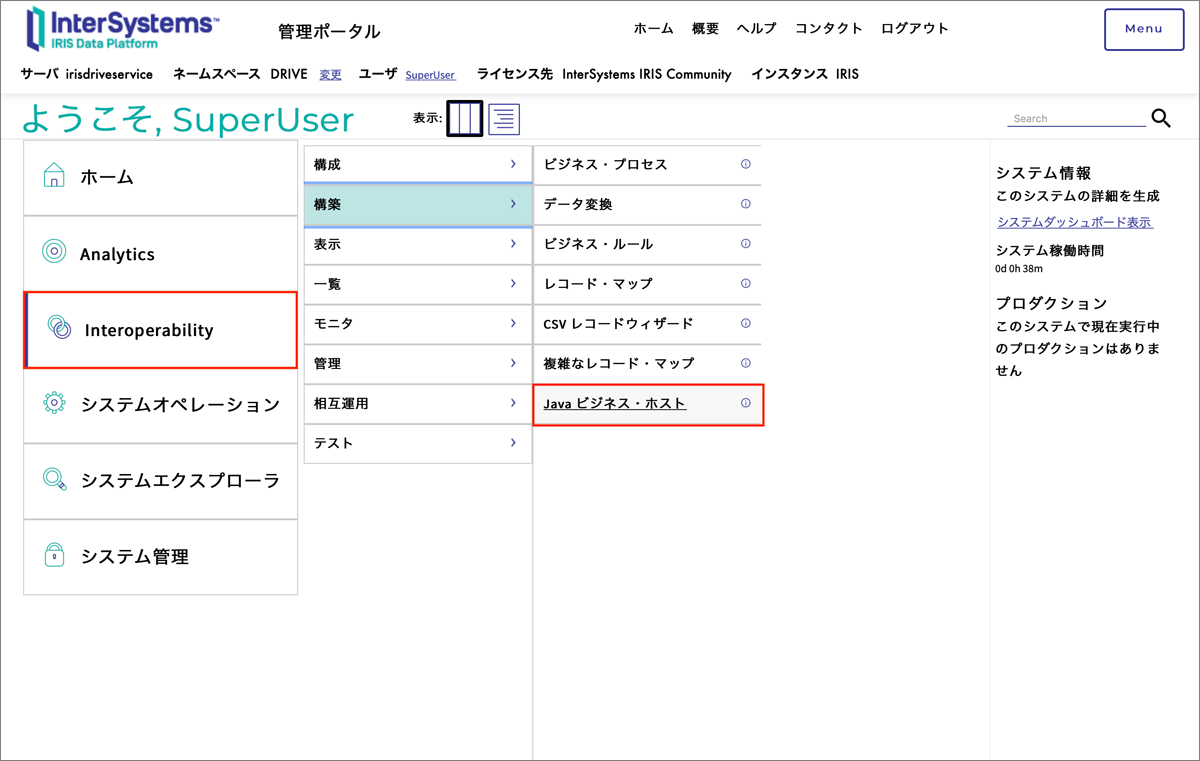Click the search magnifier icon
The width and height of the screenshot is (1200, 761).
[x=1161, y=118]
